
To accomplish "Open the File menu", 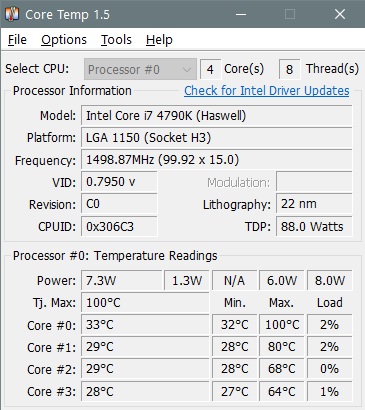I will click(17, 40).
